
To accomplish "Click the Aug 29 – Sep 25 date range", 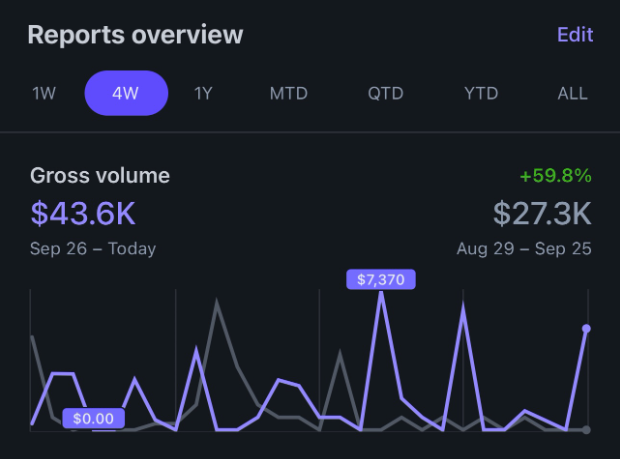I will pyautogui.click(x=524, y=248).
